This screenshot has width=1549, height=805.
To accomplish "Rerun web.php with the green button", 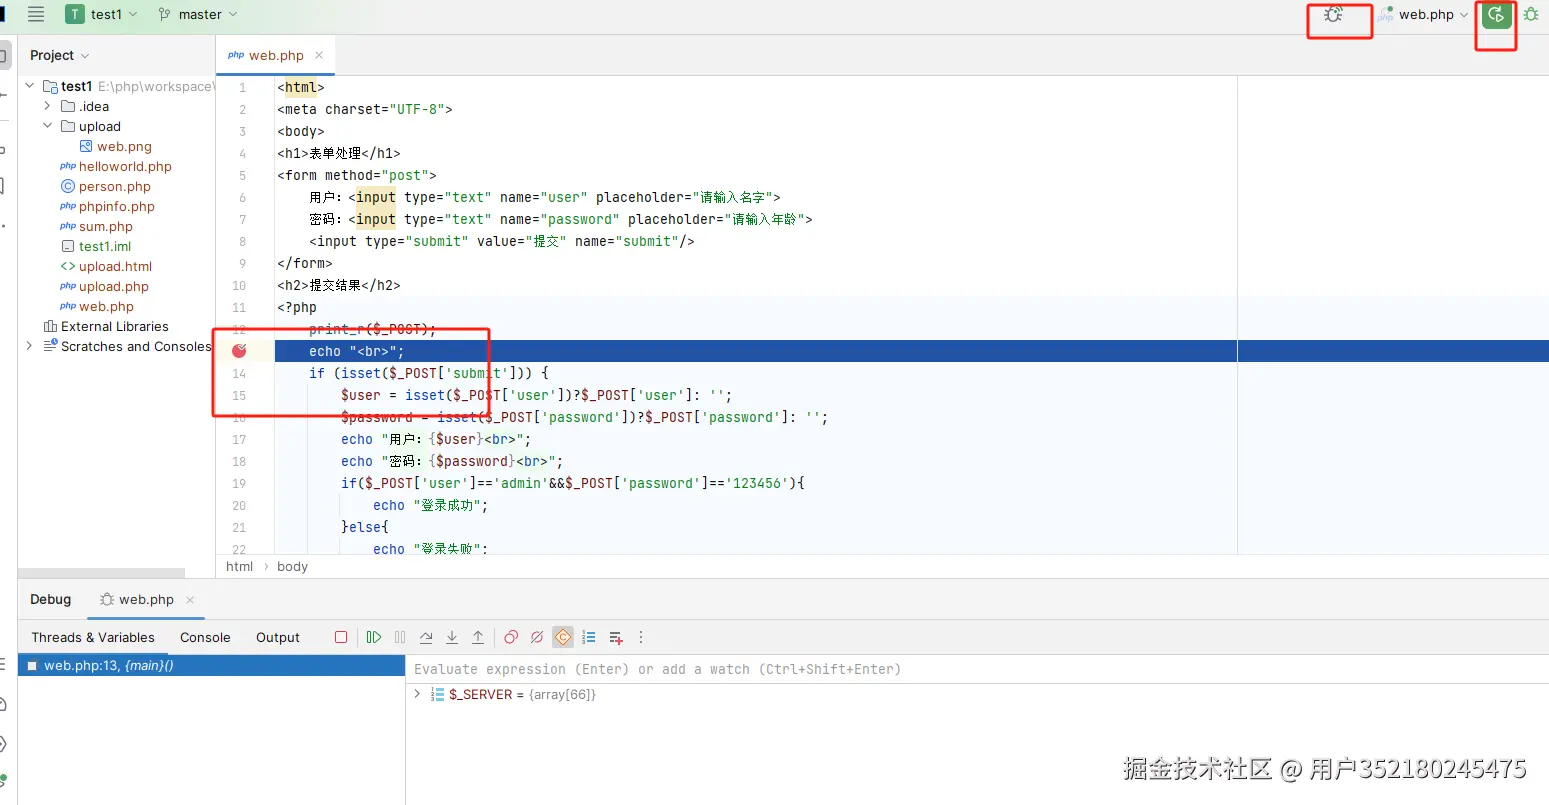I will pyautogui.click(x=1497, y=15).
